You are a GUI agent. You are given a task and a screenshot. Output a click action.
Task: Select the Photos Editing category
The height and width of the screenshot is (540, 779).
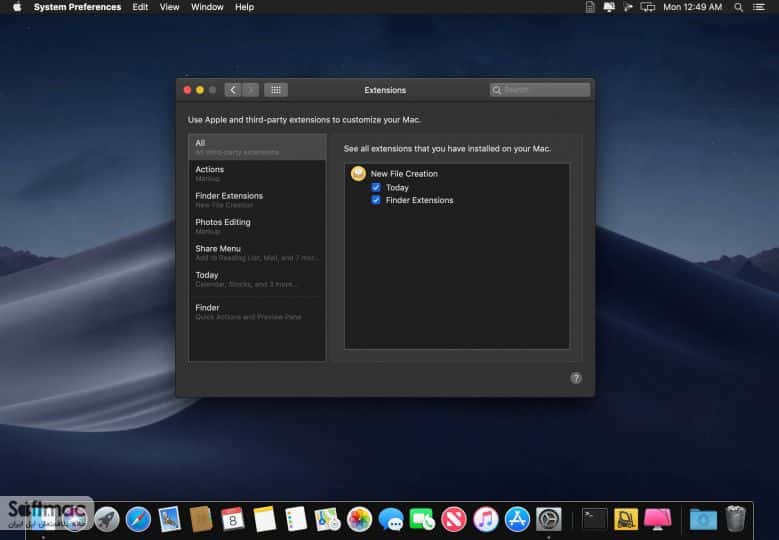tap(257, 226)
